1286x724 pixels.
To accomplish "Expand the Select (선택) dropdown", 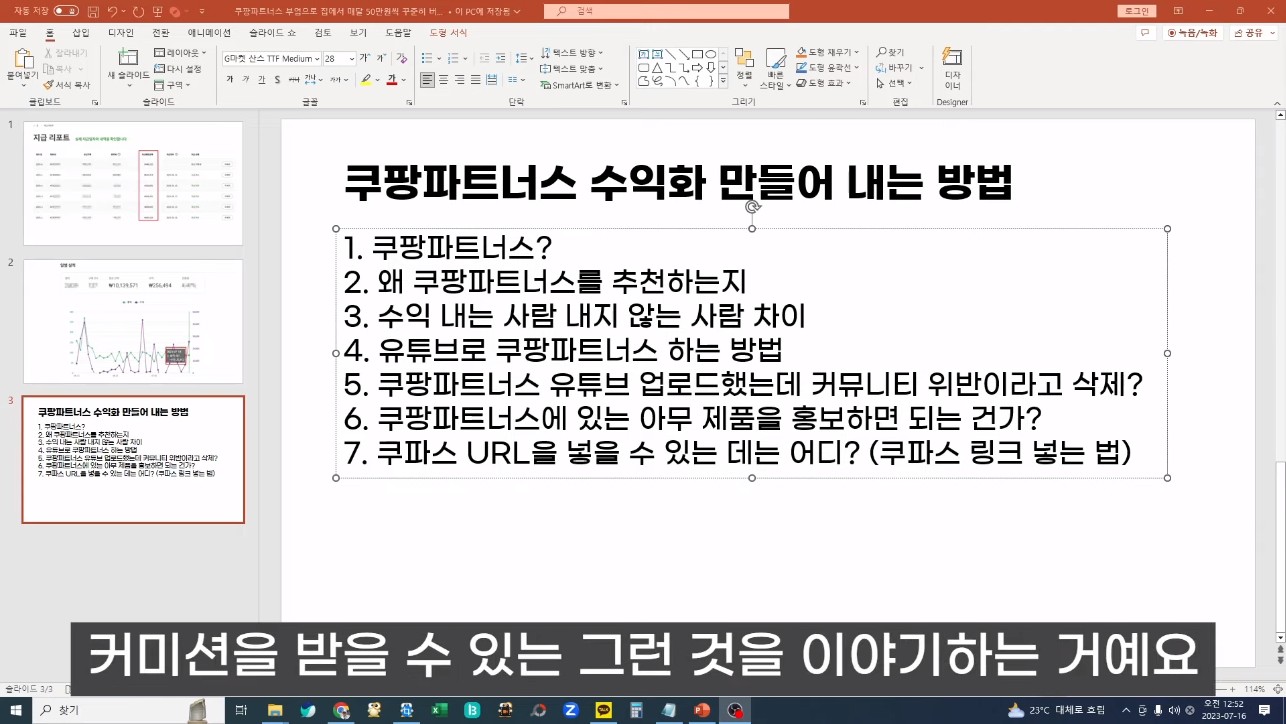I will click(894, 84).
